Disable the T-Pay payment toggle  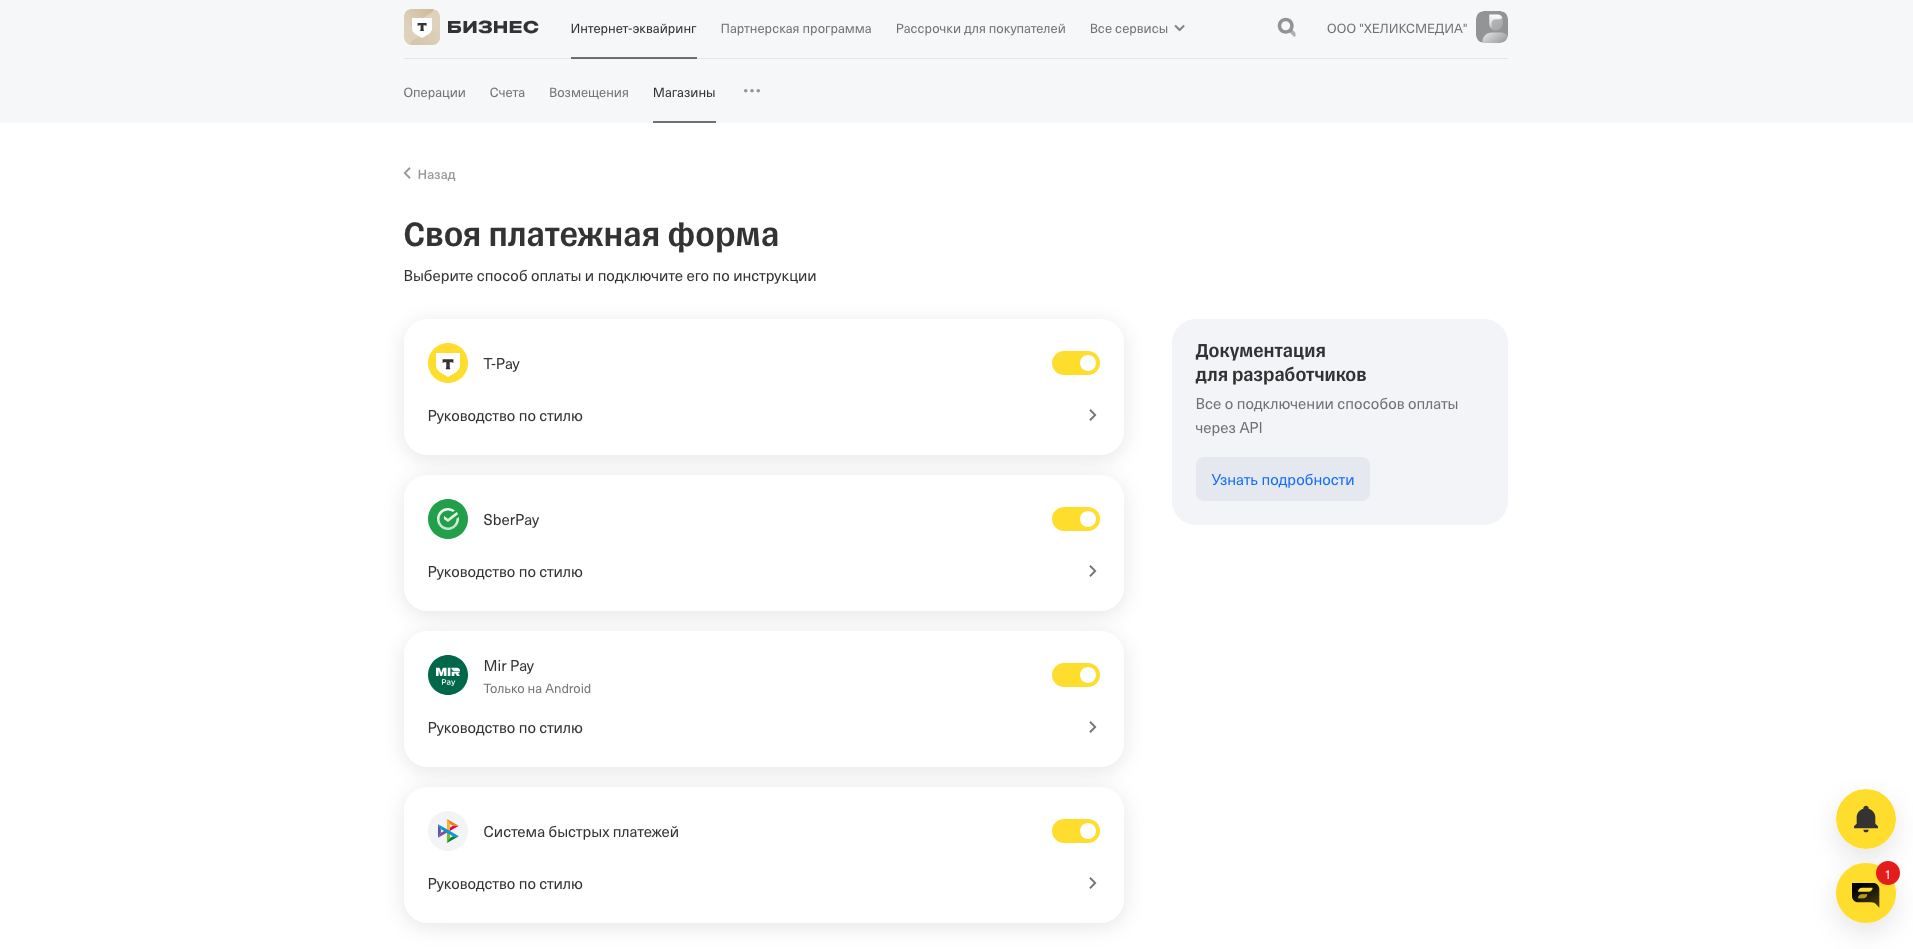tap(1075, 363)
